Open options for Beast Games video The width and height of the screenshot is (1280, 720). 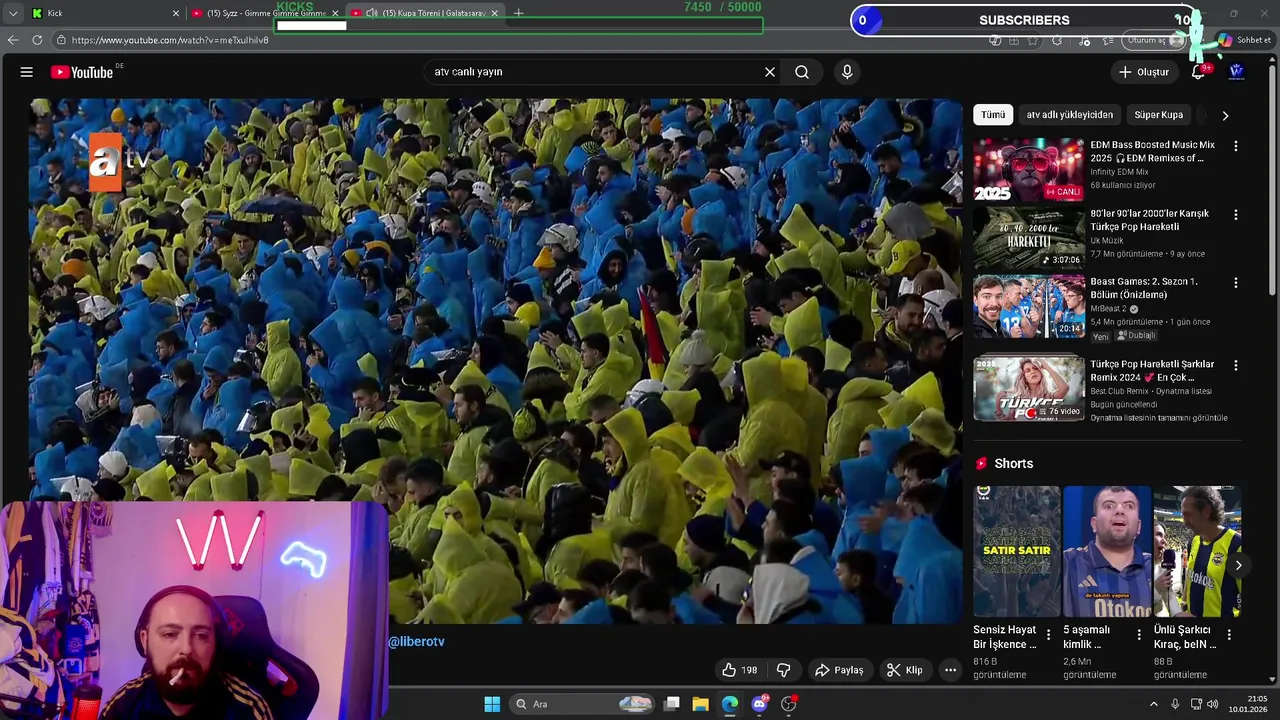pyautogui.click(x=1236, y=283)
